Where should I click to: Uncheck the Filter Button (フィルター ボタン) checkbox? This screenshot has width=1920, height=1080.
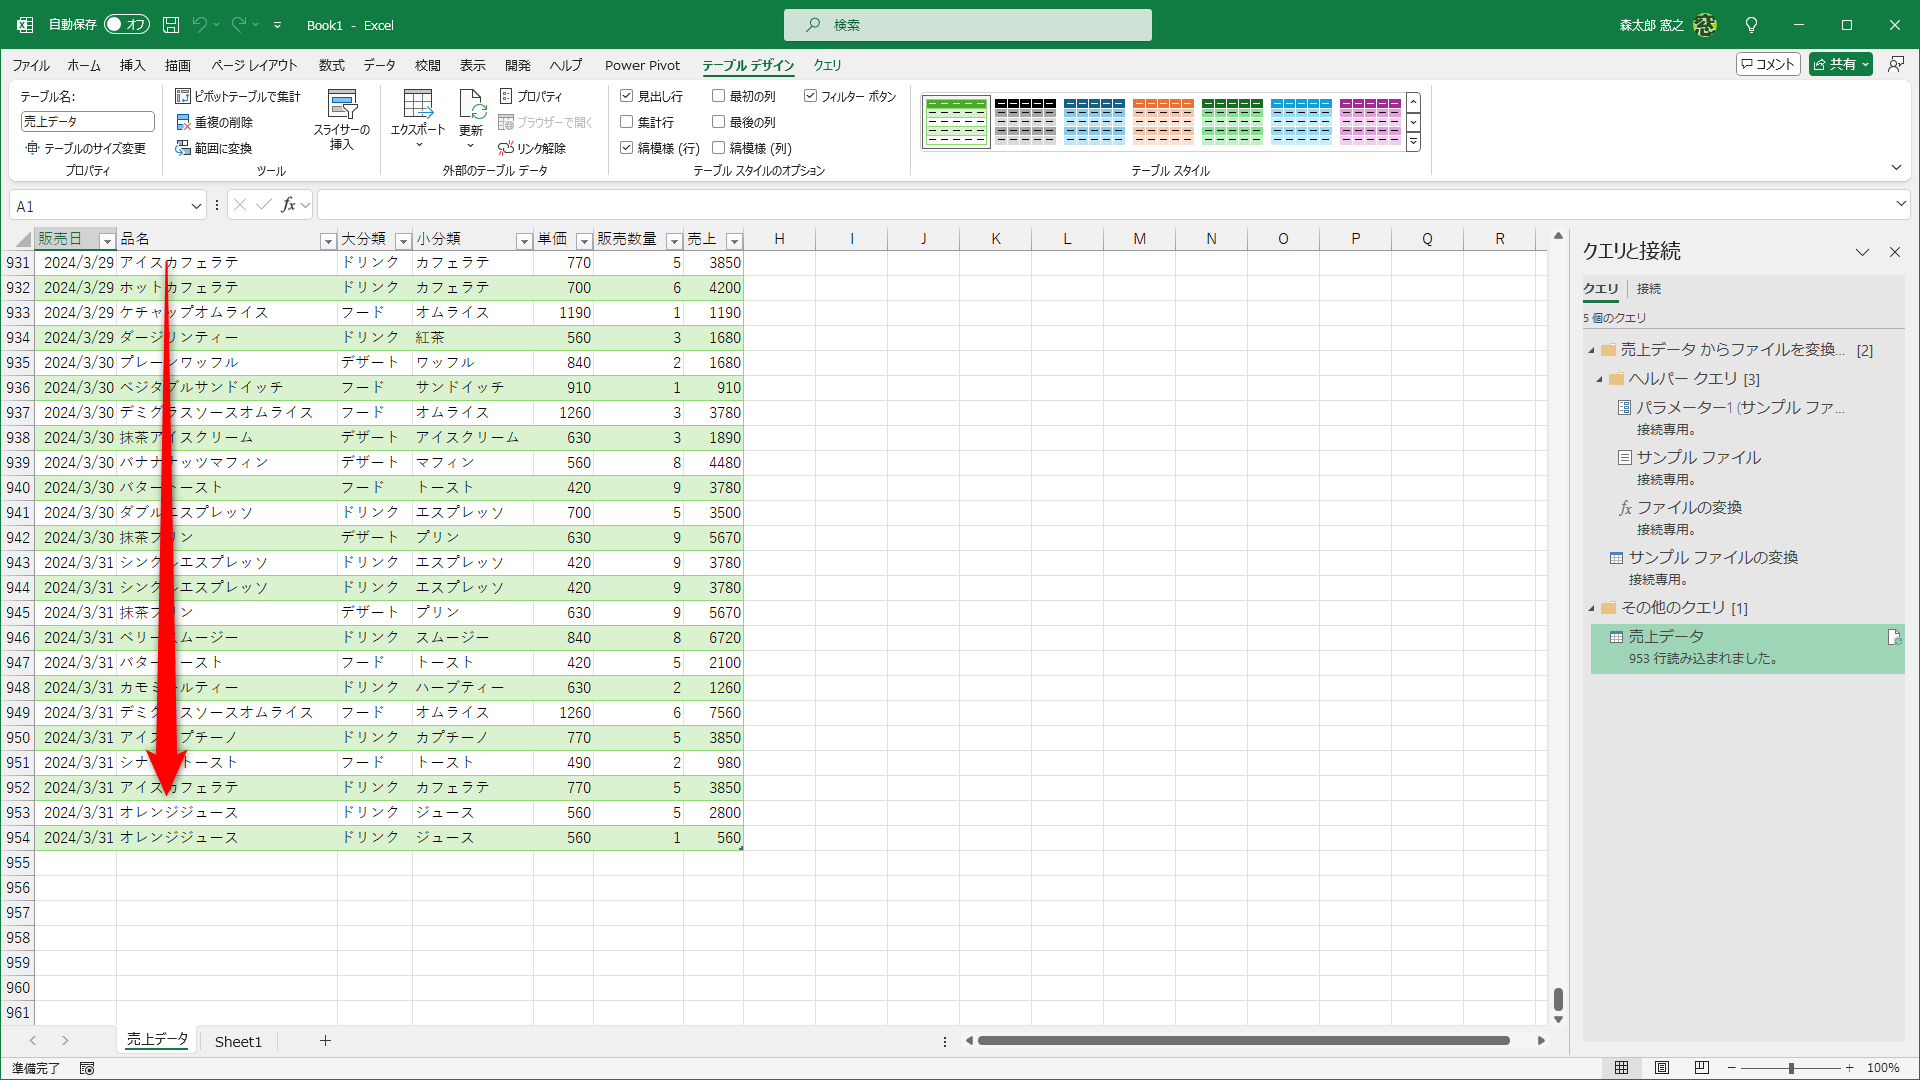pyautogui.click(x=810, y=96)
